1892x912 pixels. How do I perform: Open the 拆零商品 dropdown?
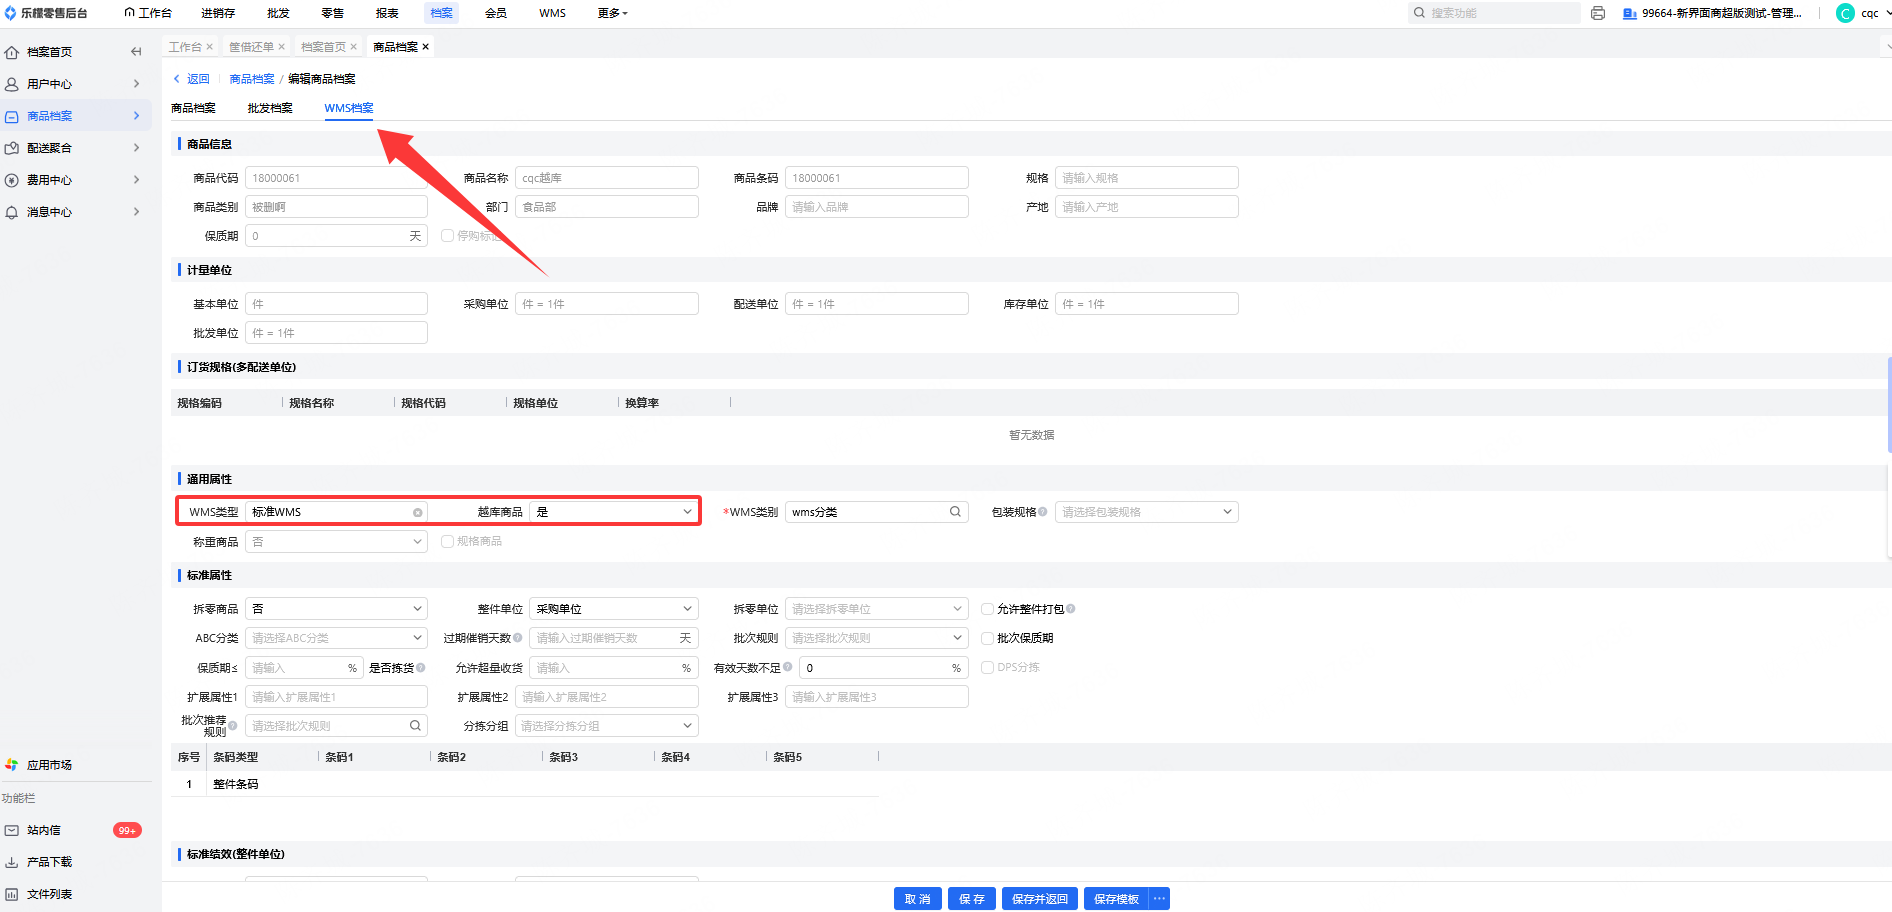point(336,609)
